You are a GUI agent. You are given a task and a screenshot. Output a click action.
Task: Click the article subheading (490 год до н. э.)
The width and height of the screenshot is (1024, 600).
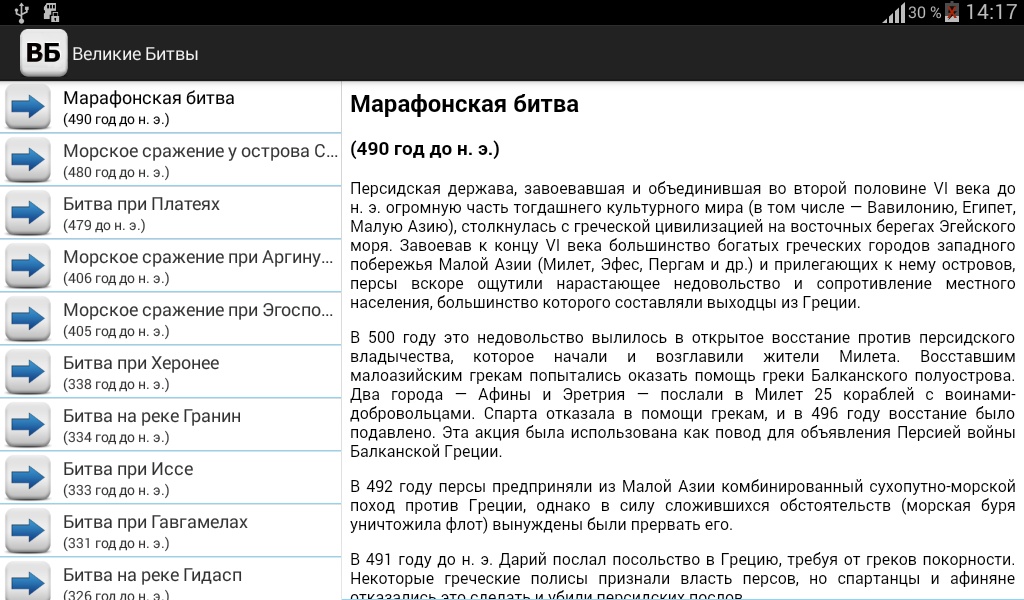click(424, 150)
